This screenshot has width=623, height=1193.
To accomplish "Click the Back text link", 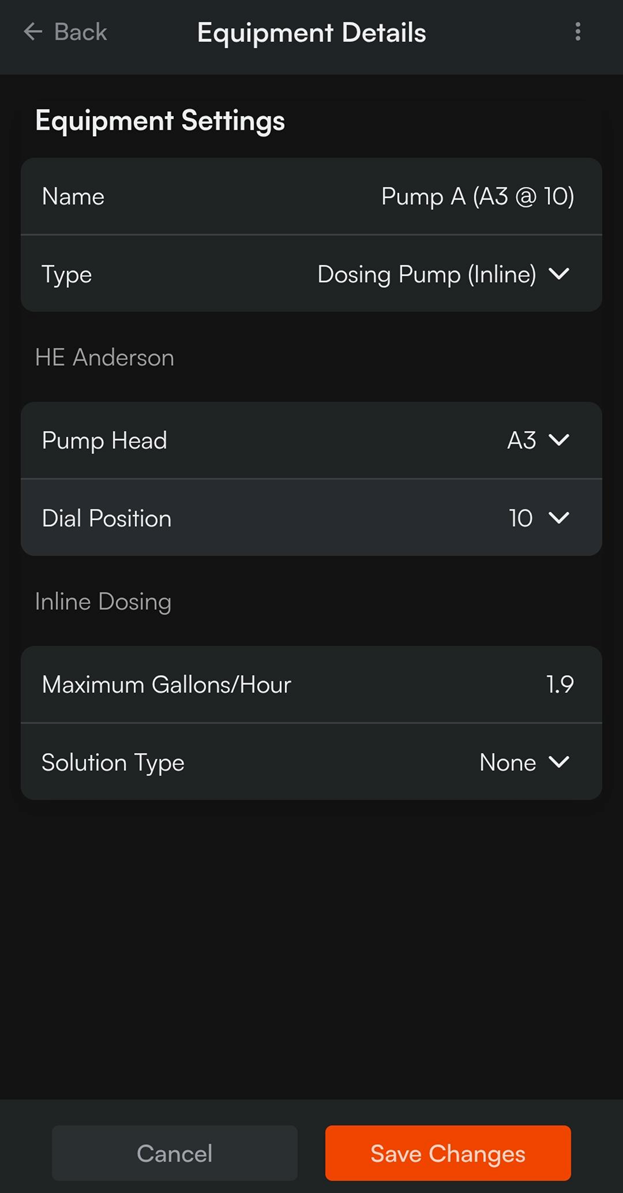I will [x=80, y=32].
